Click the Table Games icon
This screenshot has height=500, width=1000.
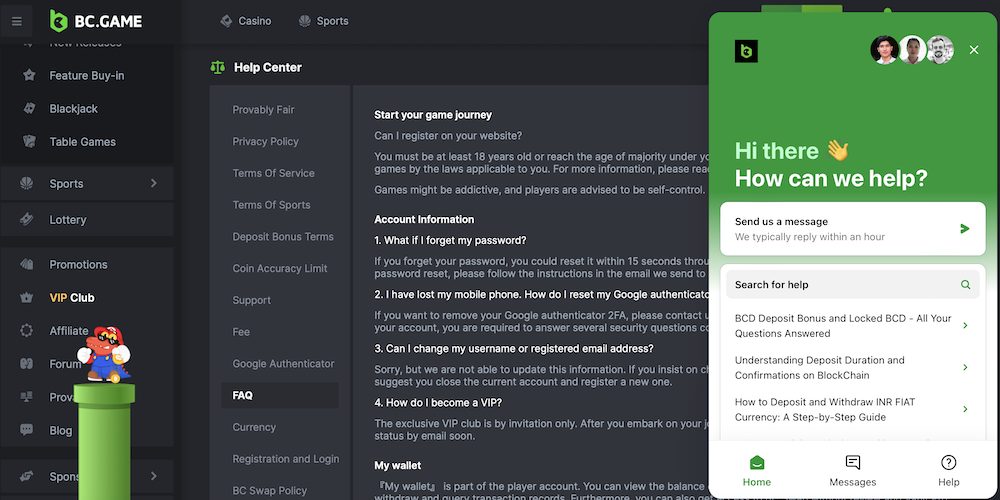click(x=29, y=142)
